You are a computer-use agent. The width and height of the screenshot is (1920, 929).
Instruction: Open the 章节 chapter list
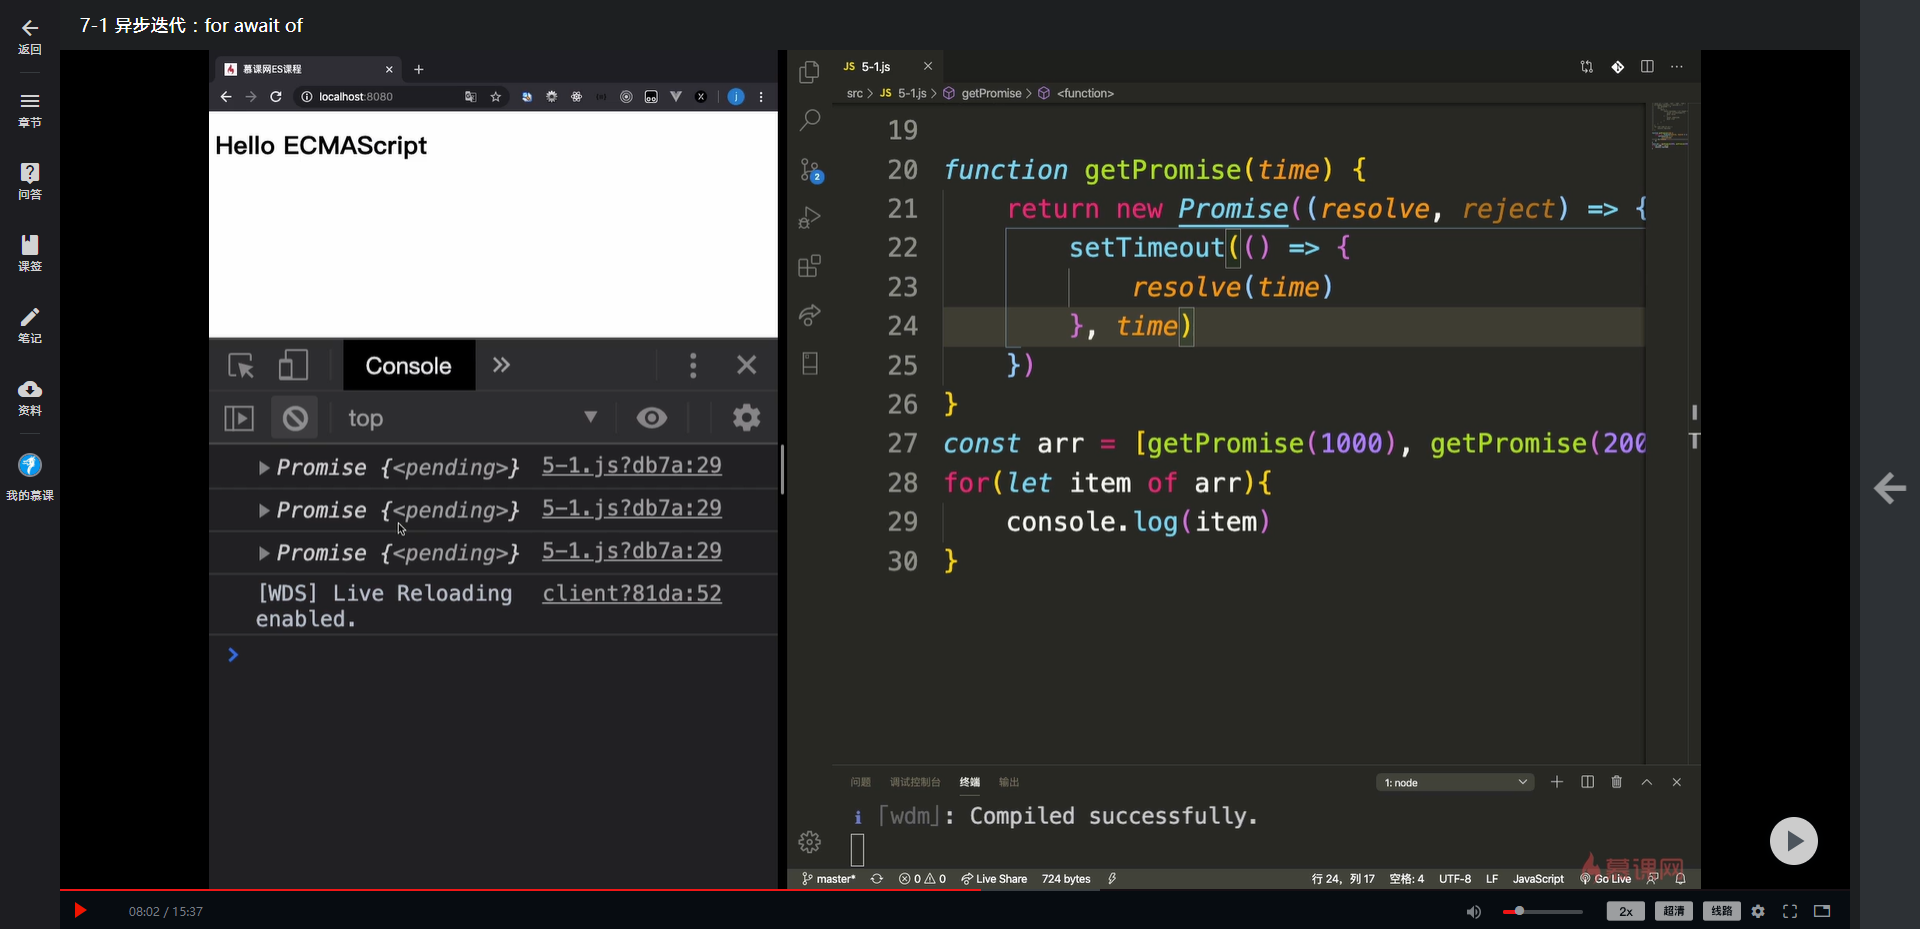30,109
